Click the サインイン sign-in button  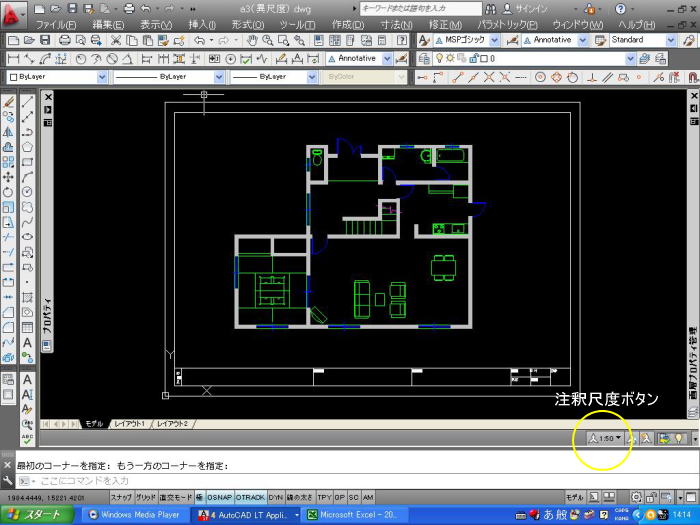pyautogui.click(x=525, y=8)
